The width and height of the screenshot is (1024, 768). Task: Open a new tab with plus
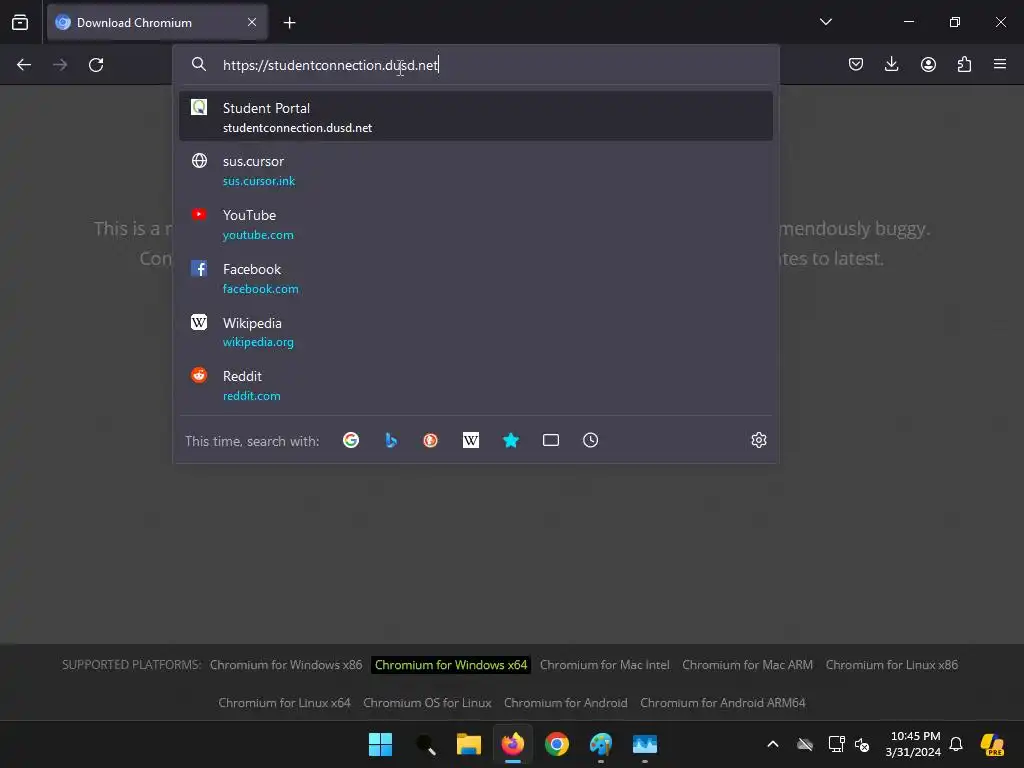pos(289,23)
